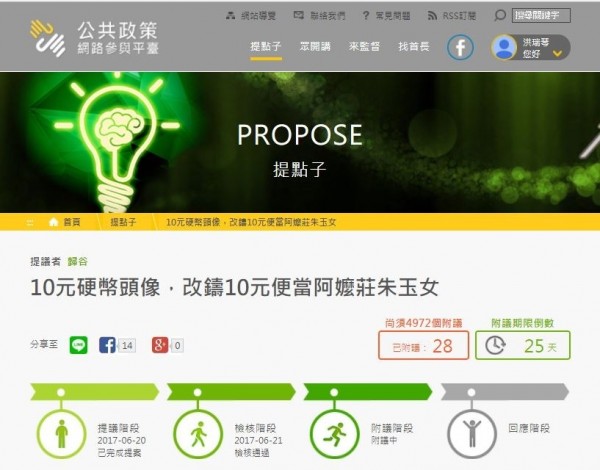Click the 附議階段 running figure stage marker
The image size is (600, 470).
[x=334, y=434]
